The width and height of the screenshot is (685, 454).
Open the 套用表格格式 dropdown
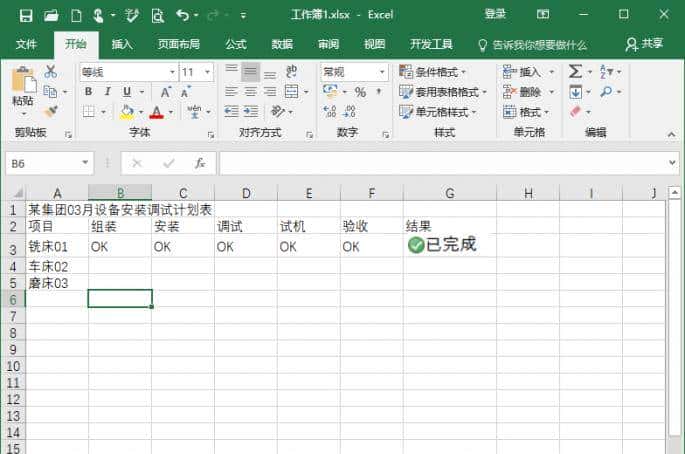coord(443,92)
